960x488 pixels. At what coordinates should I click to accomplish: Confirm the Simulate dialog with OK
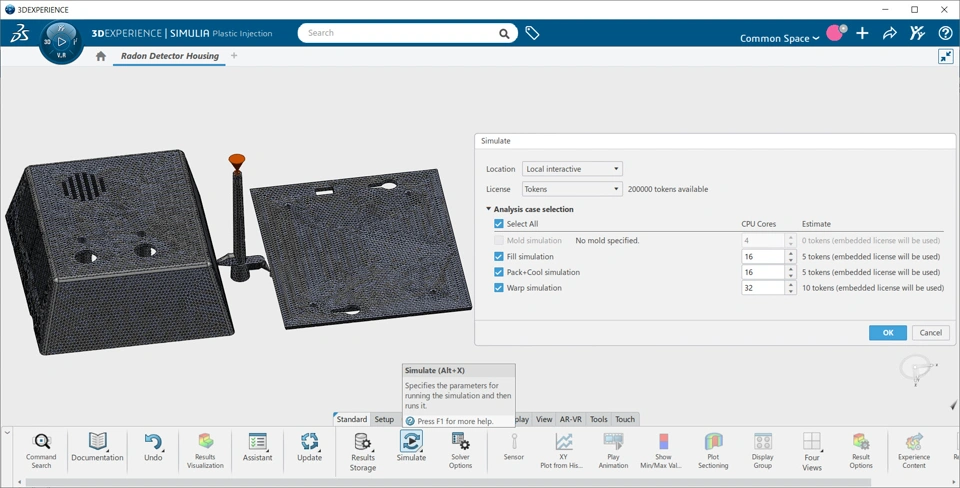(888, 332)
